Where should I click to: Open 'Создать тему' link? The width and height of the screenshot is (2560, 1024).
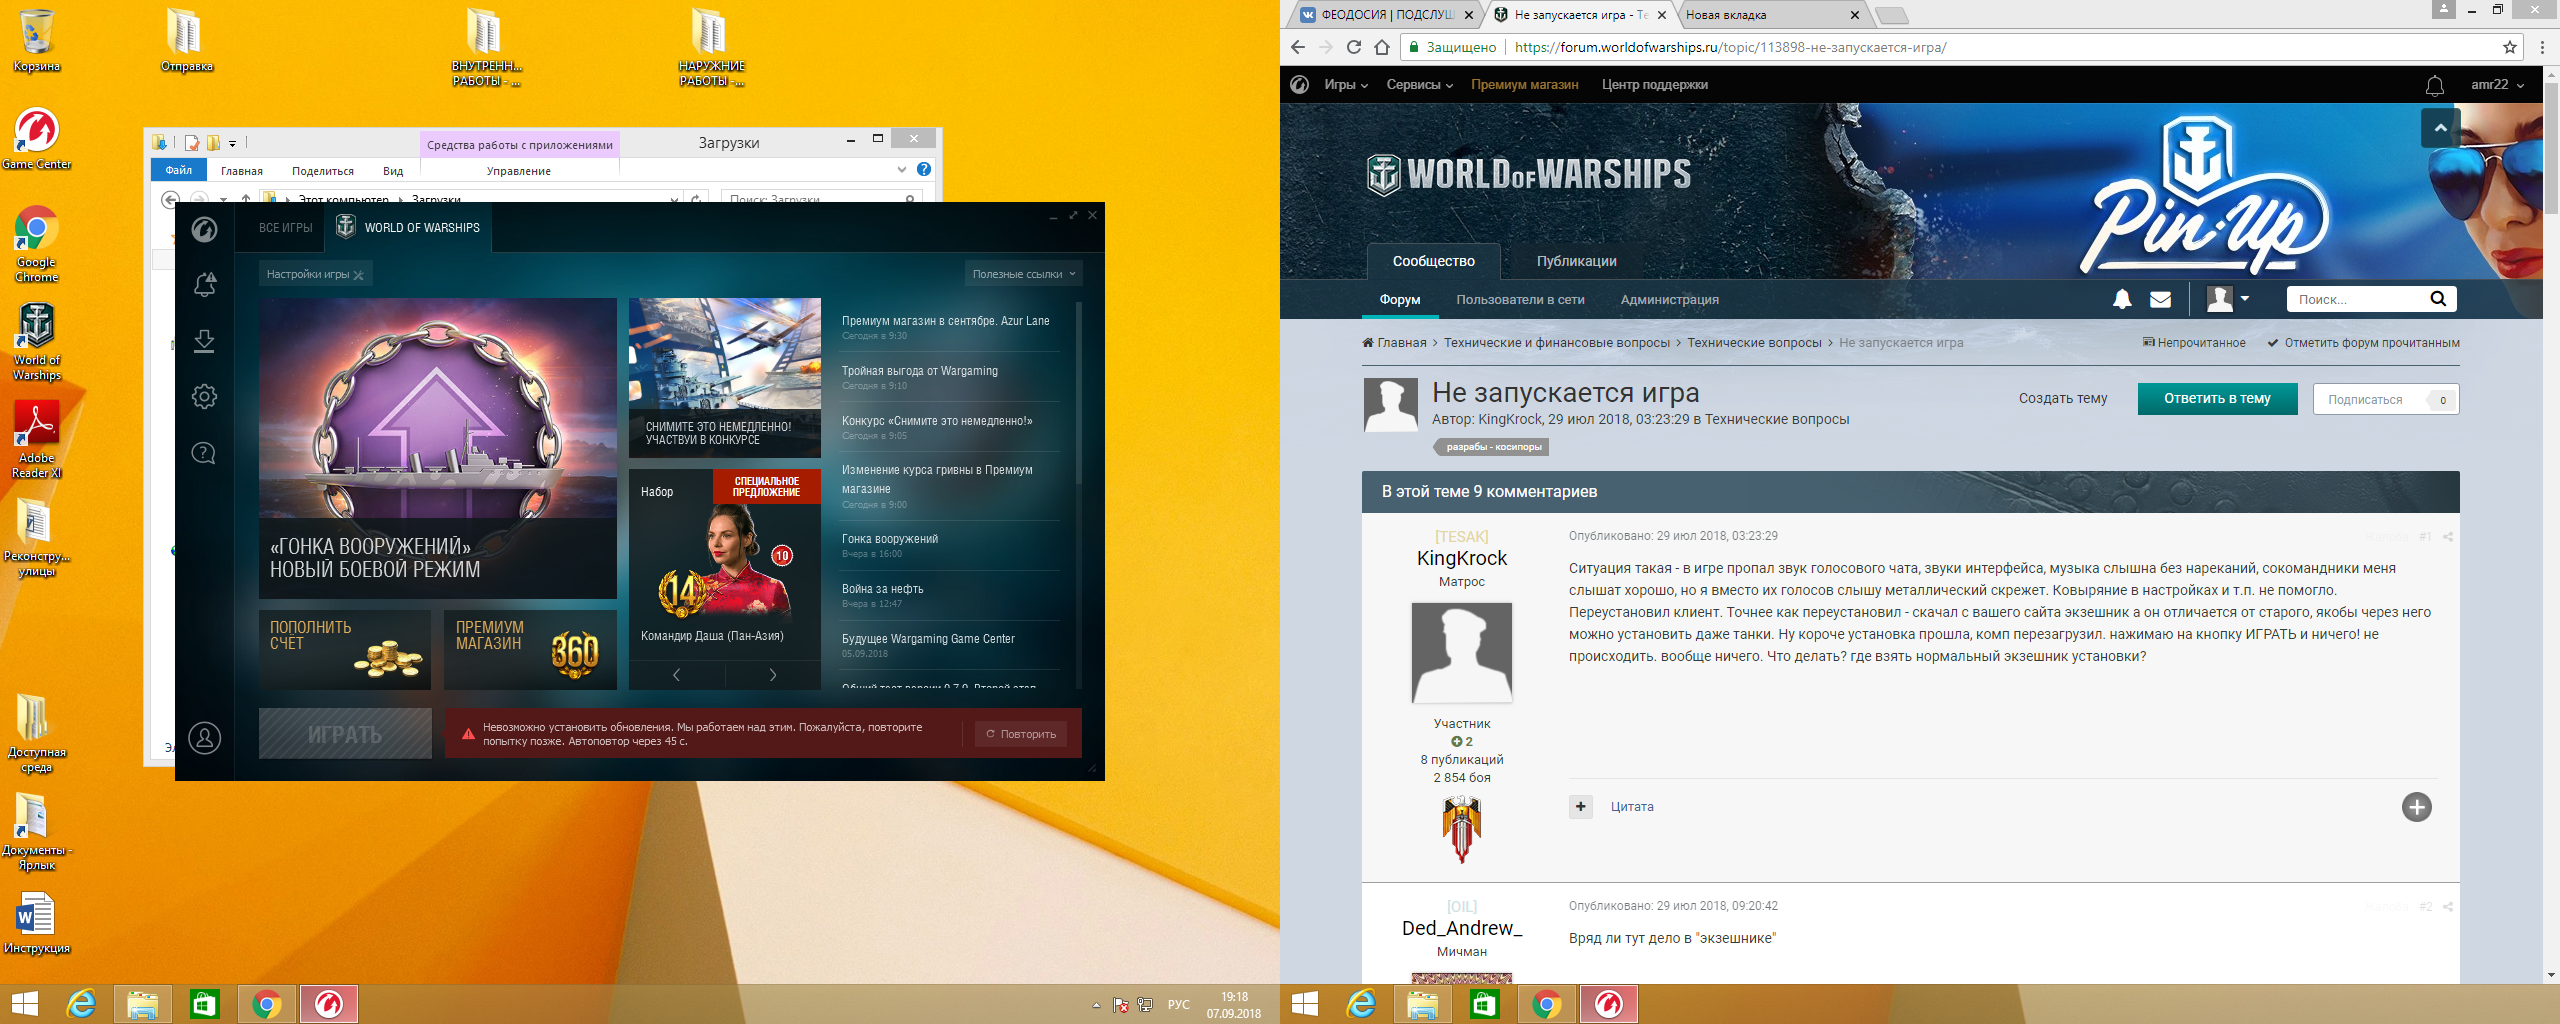click(x=2062, y=398)
